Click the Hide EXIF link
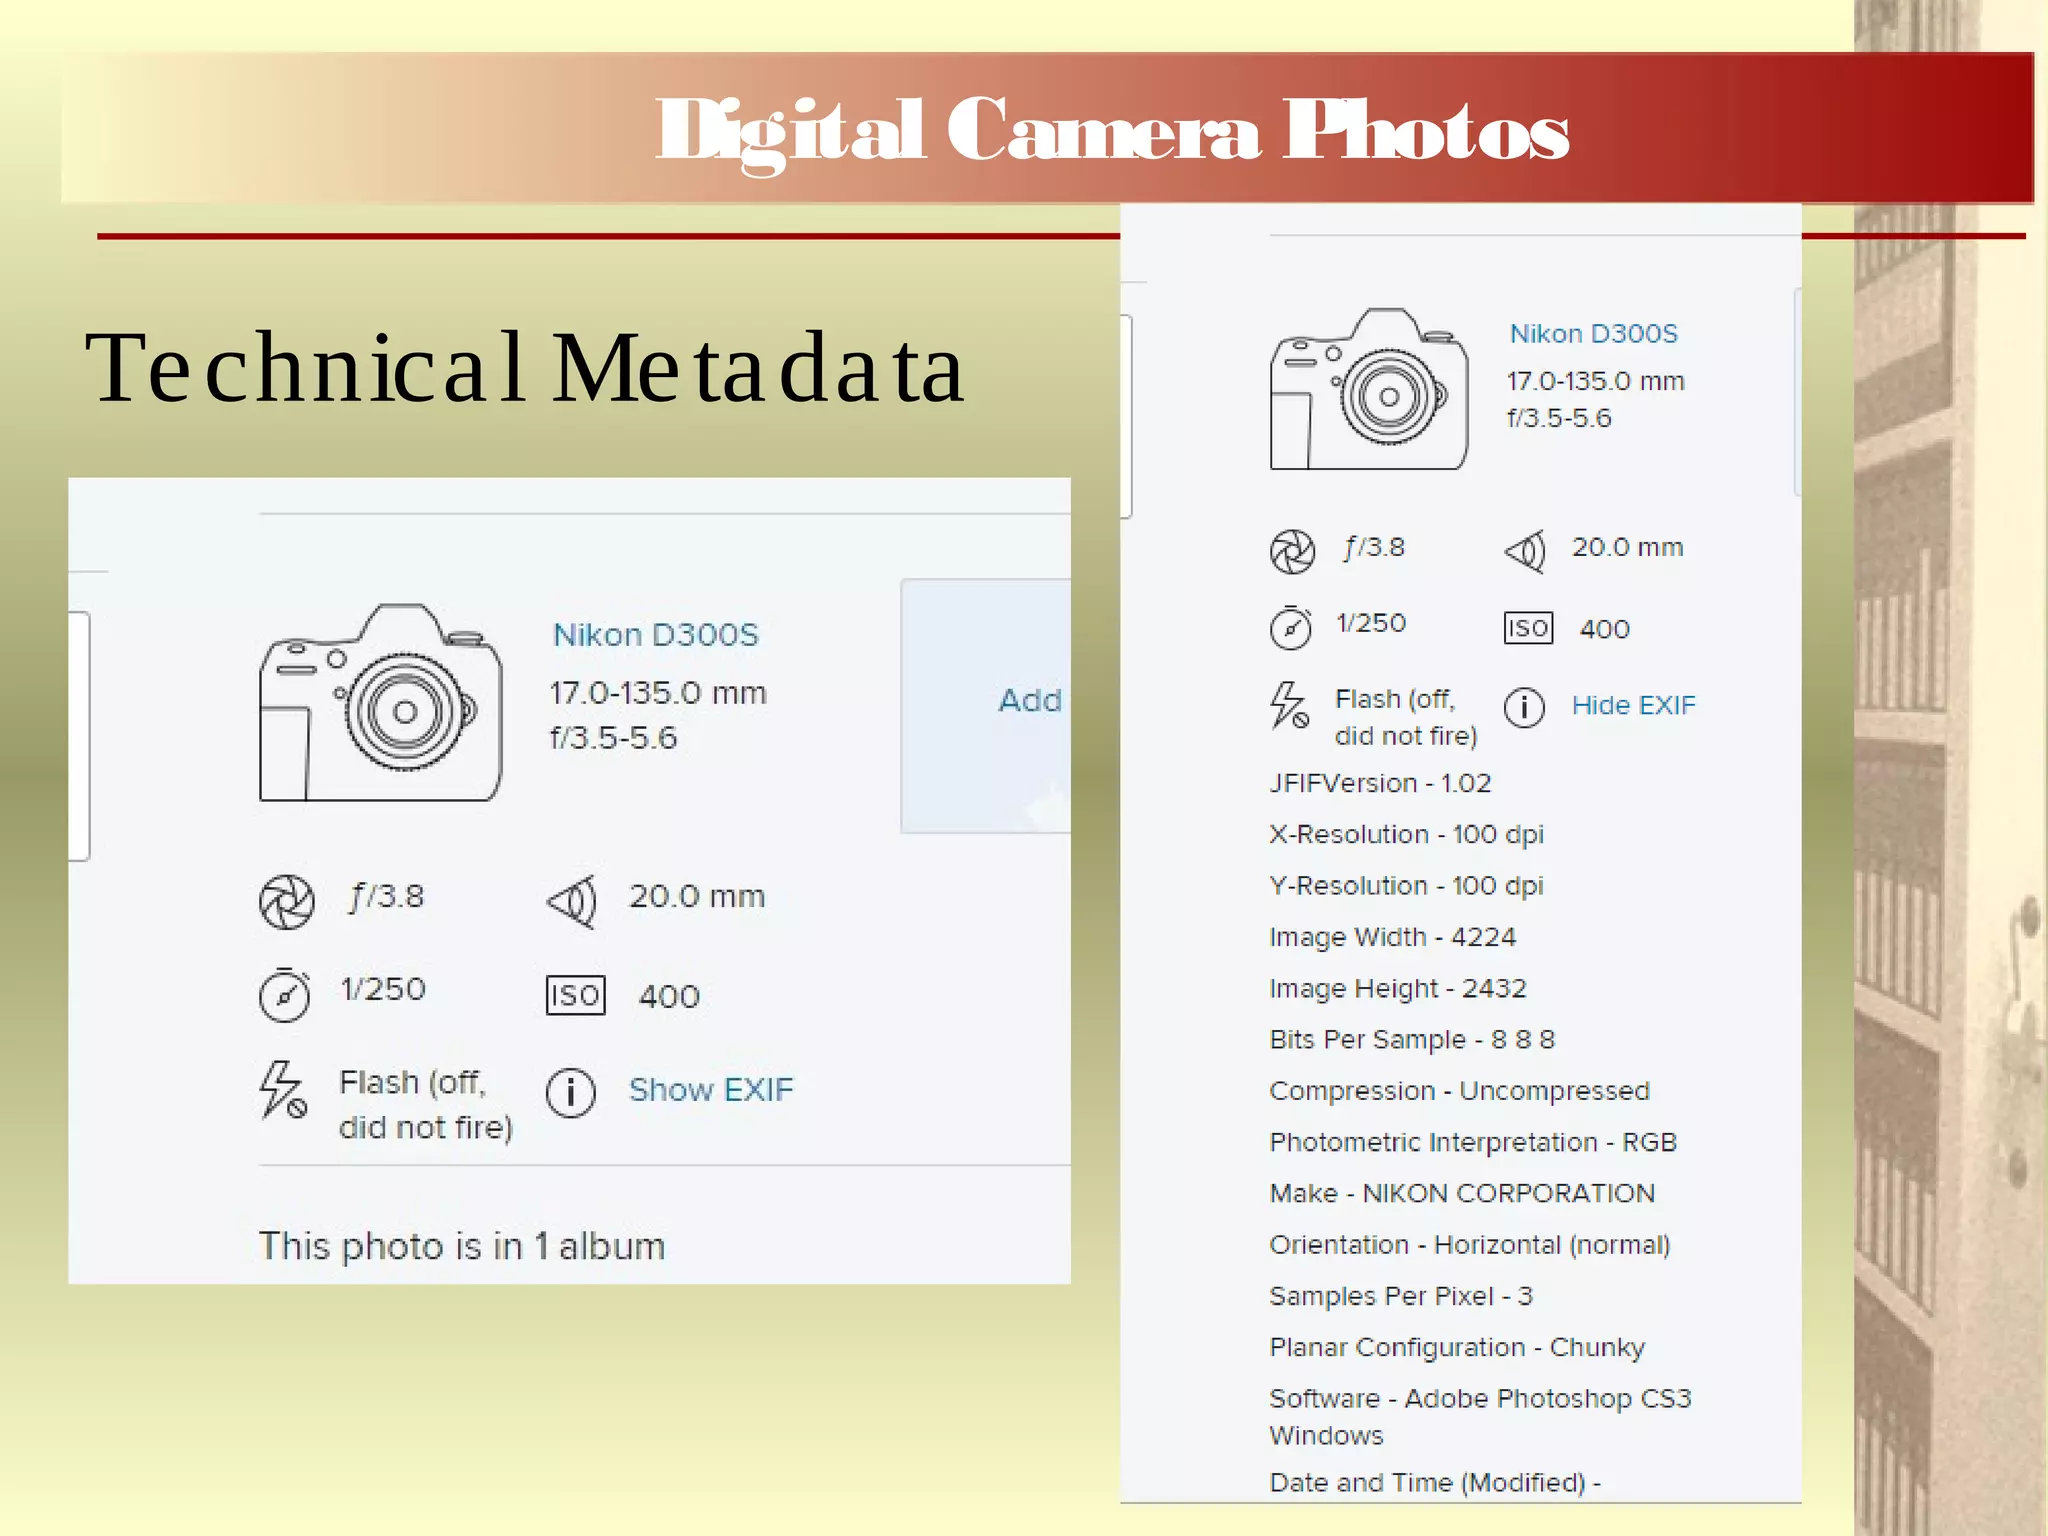 (x=1633, y=705)
